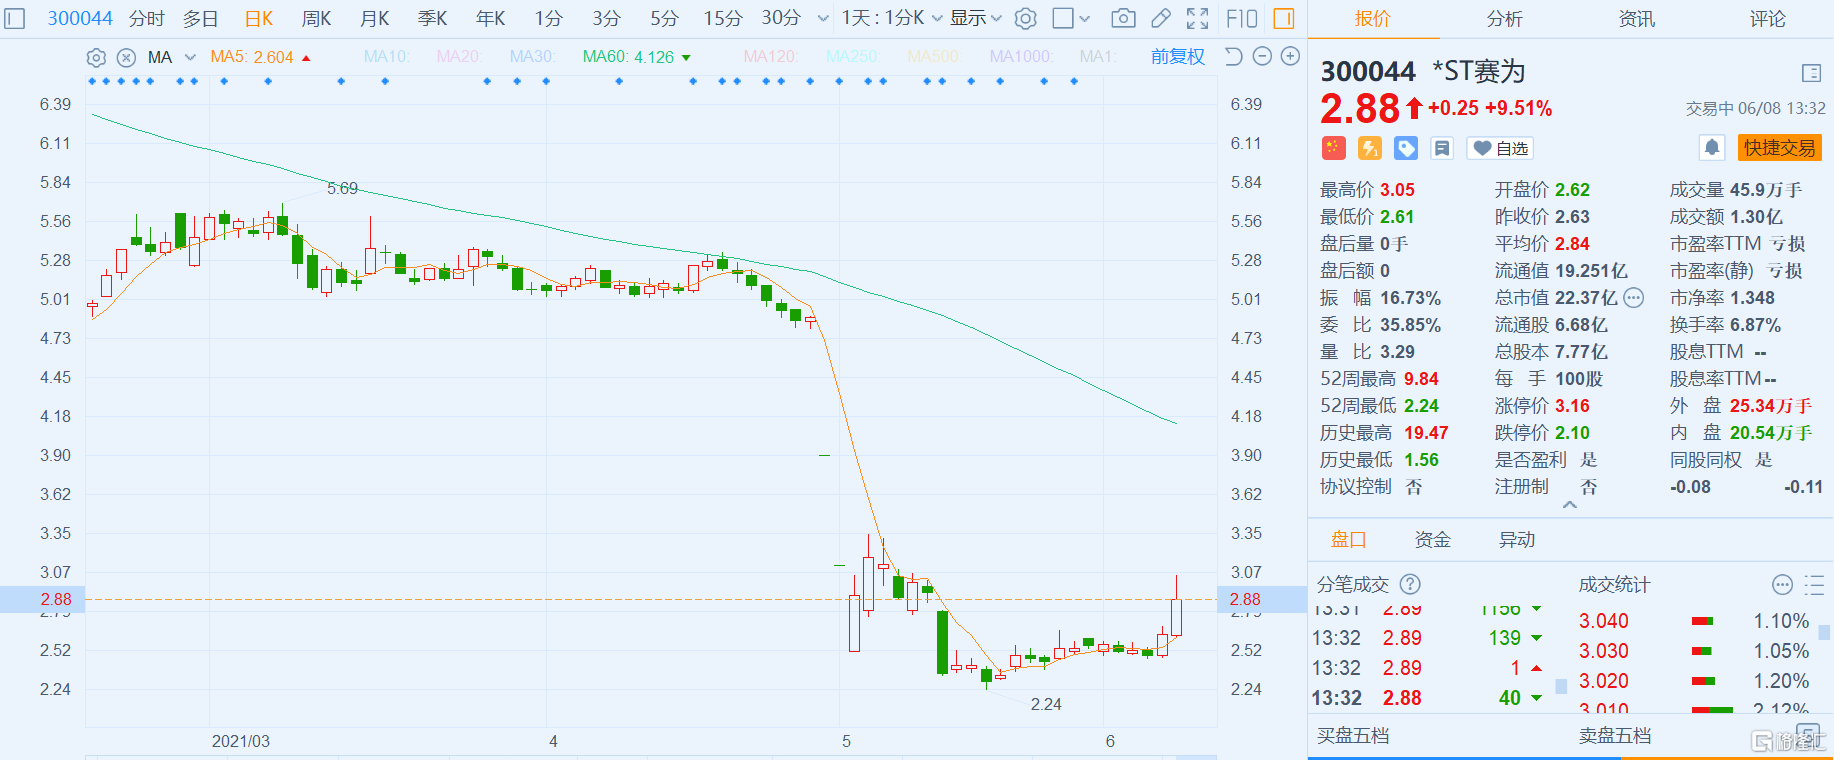The height and width of the screenshot is (760, 1834).
Task: Select the 1分 minute period
Action: (x=548, y=18)
